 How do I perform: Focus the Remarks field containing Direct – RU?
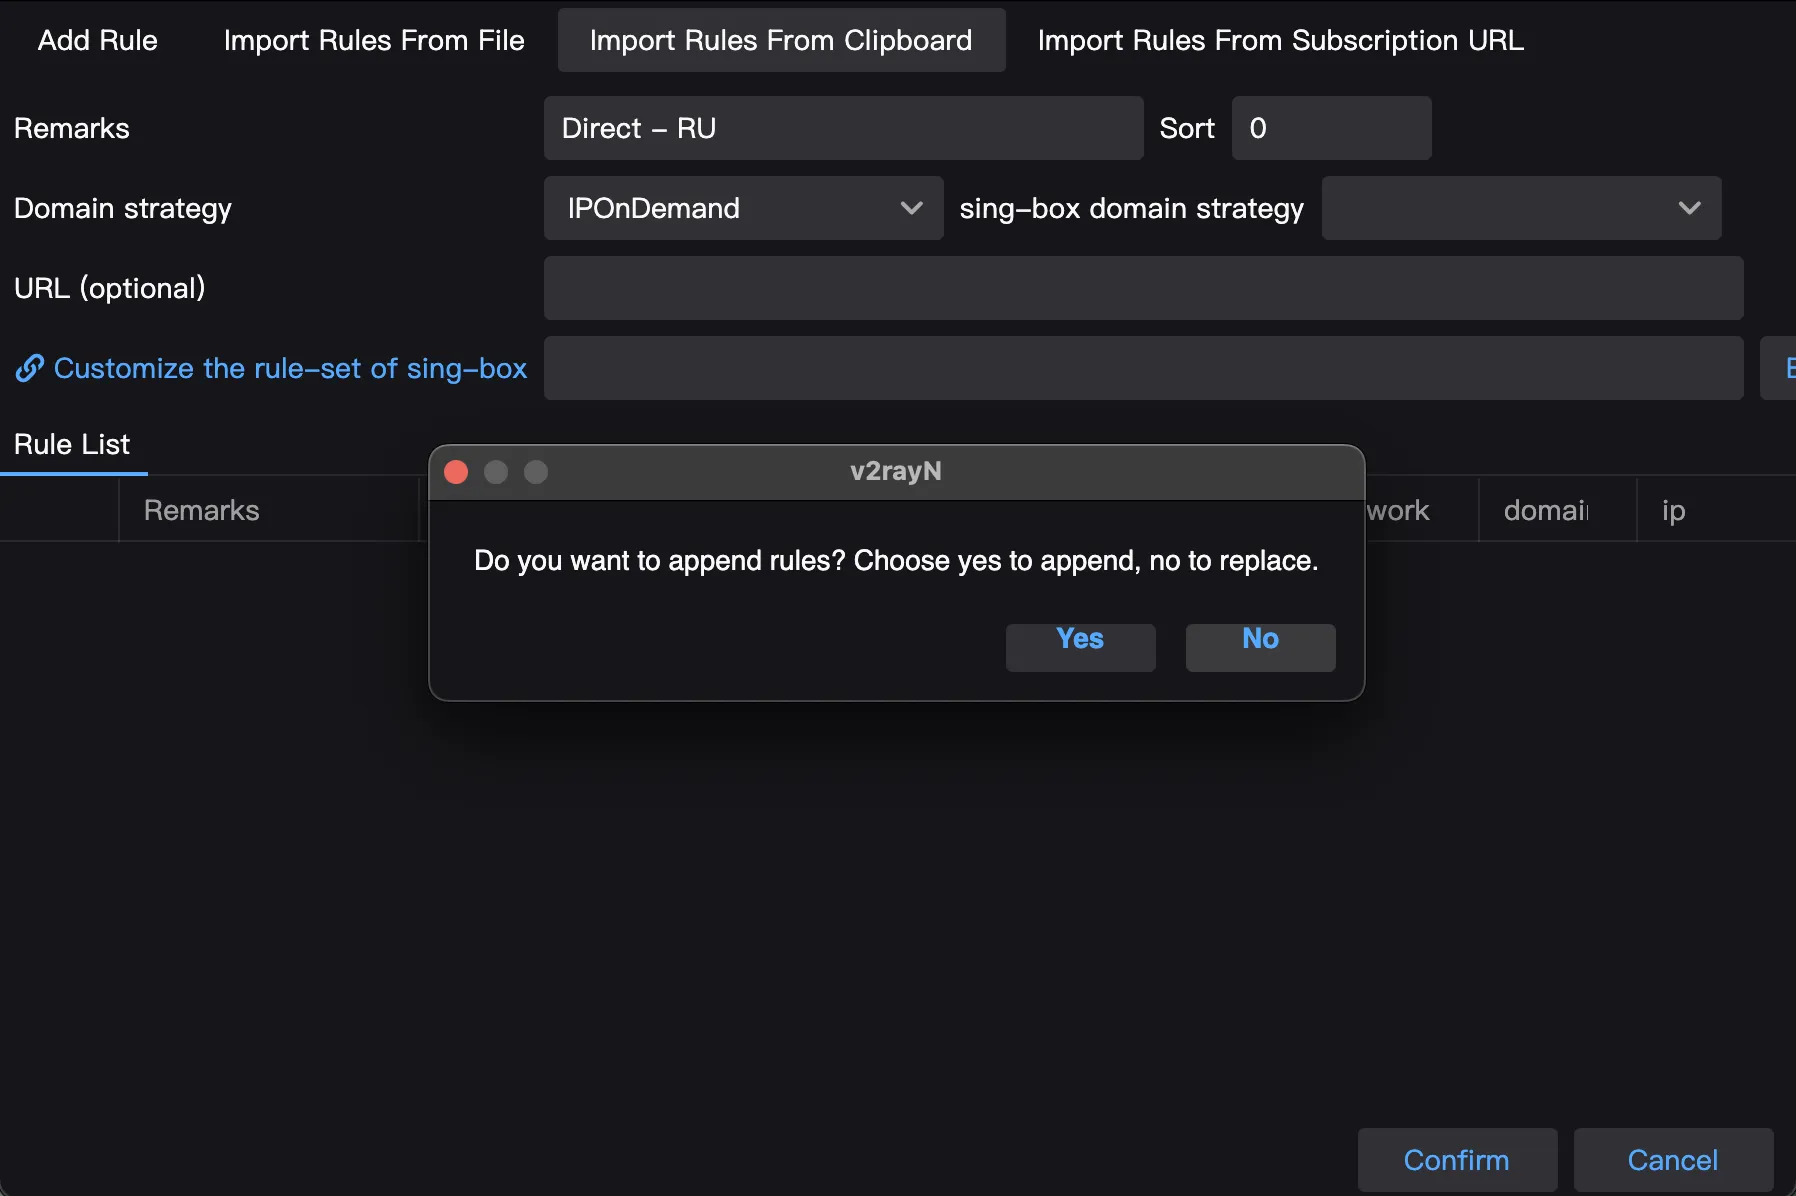pyautogui.click(x=842, y=128)
